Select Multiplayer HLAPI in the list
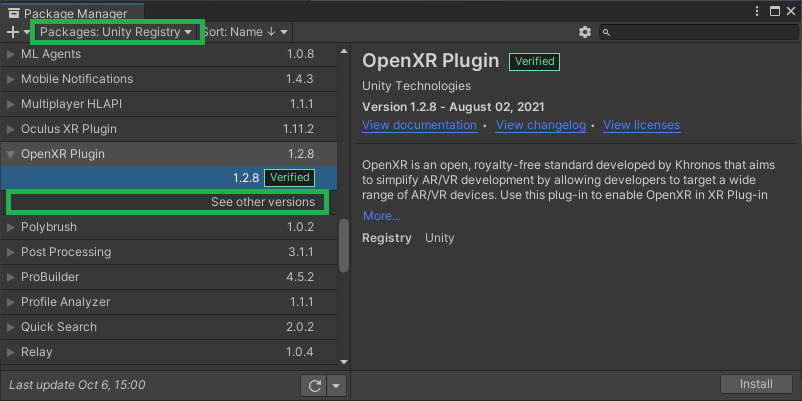 [169, 104]
